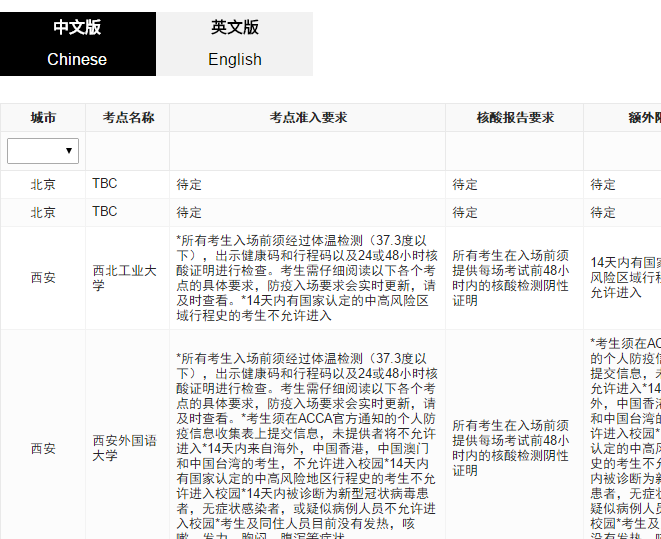
Task: Click nucleic acid requirement for 西北工业大学
Action: tap(511, 278)
